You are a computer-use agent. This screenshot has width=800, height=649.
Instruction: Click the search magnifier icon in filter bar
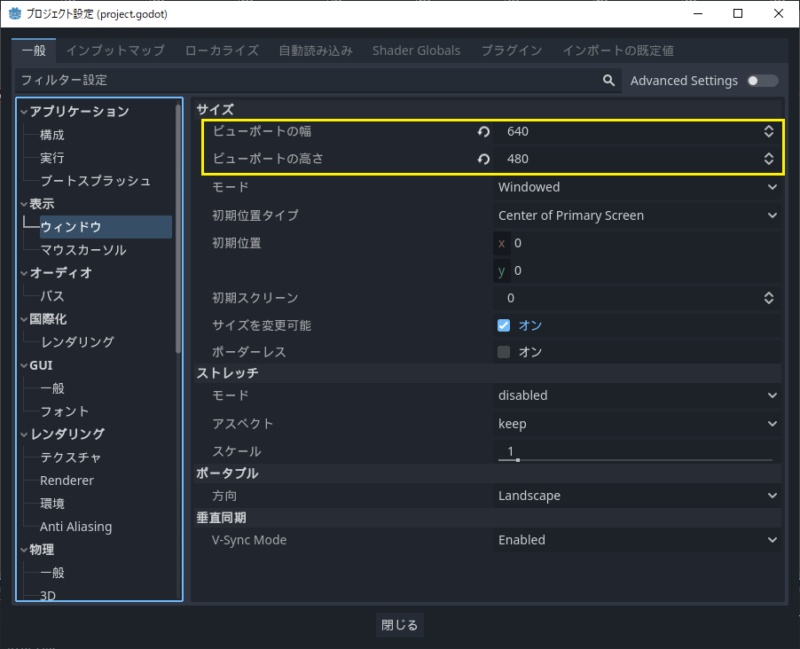click(608, 80)
